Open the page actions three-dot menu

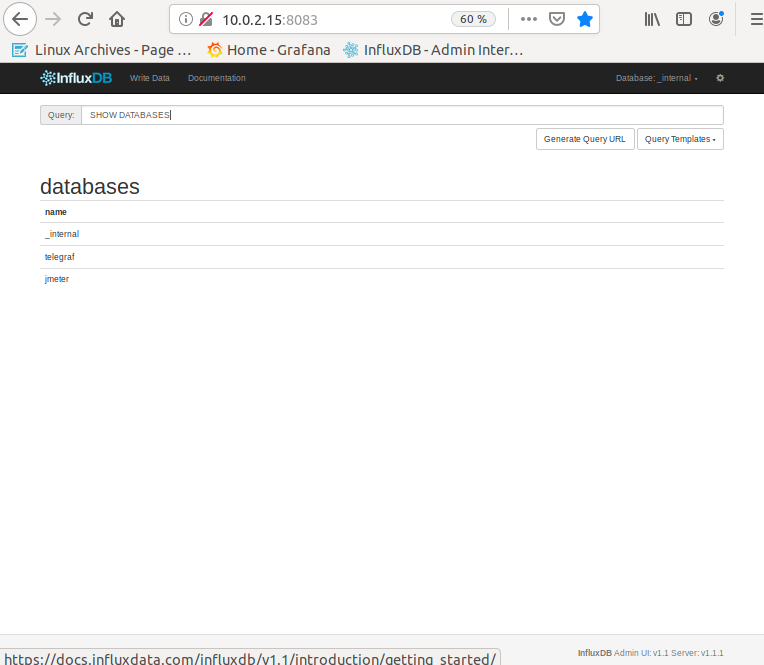pos(529,19)
